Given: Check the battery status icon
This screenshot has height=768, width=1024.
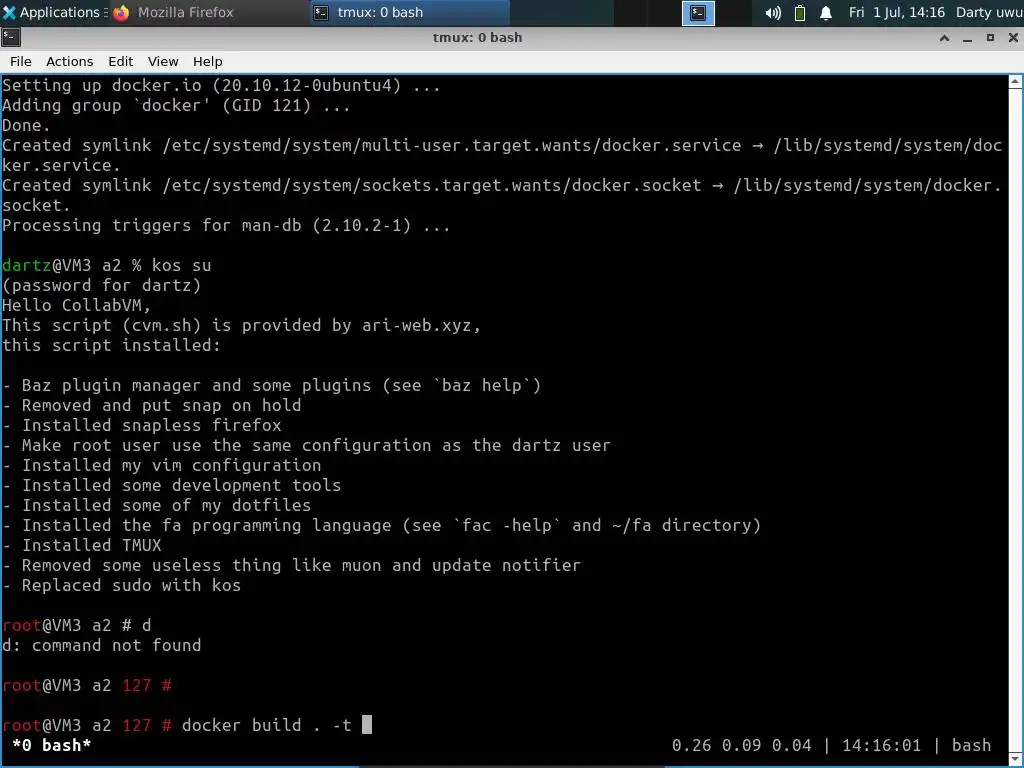Looking at the screenshot, I should [x=799, y=12].
